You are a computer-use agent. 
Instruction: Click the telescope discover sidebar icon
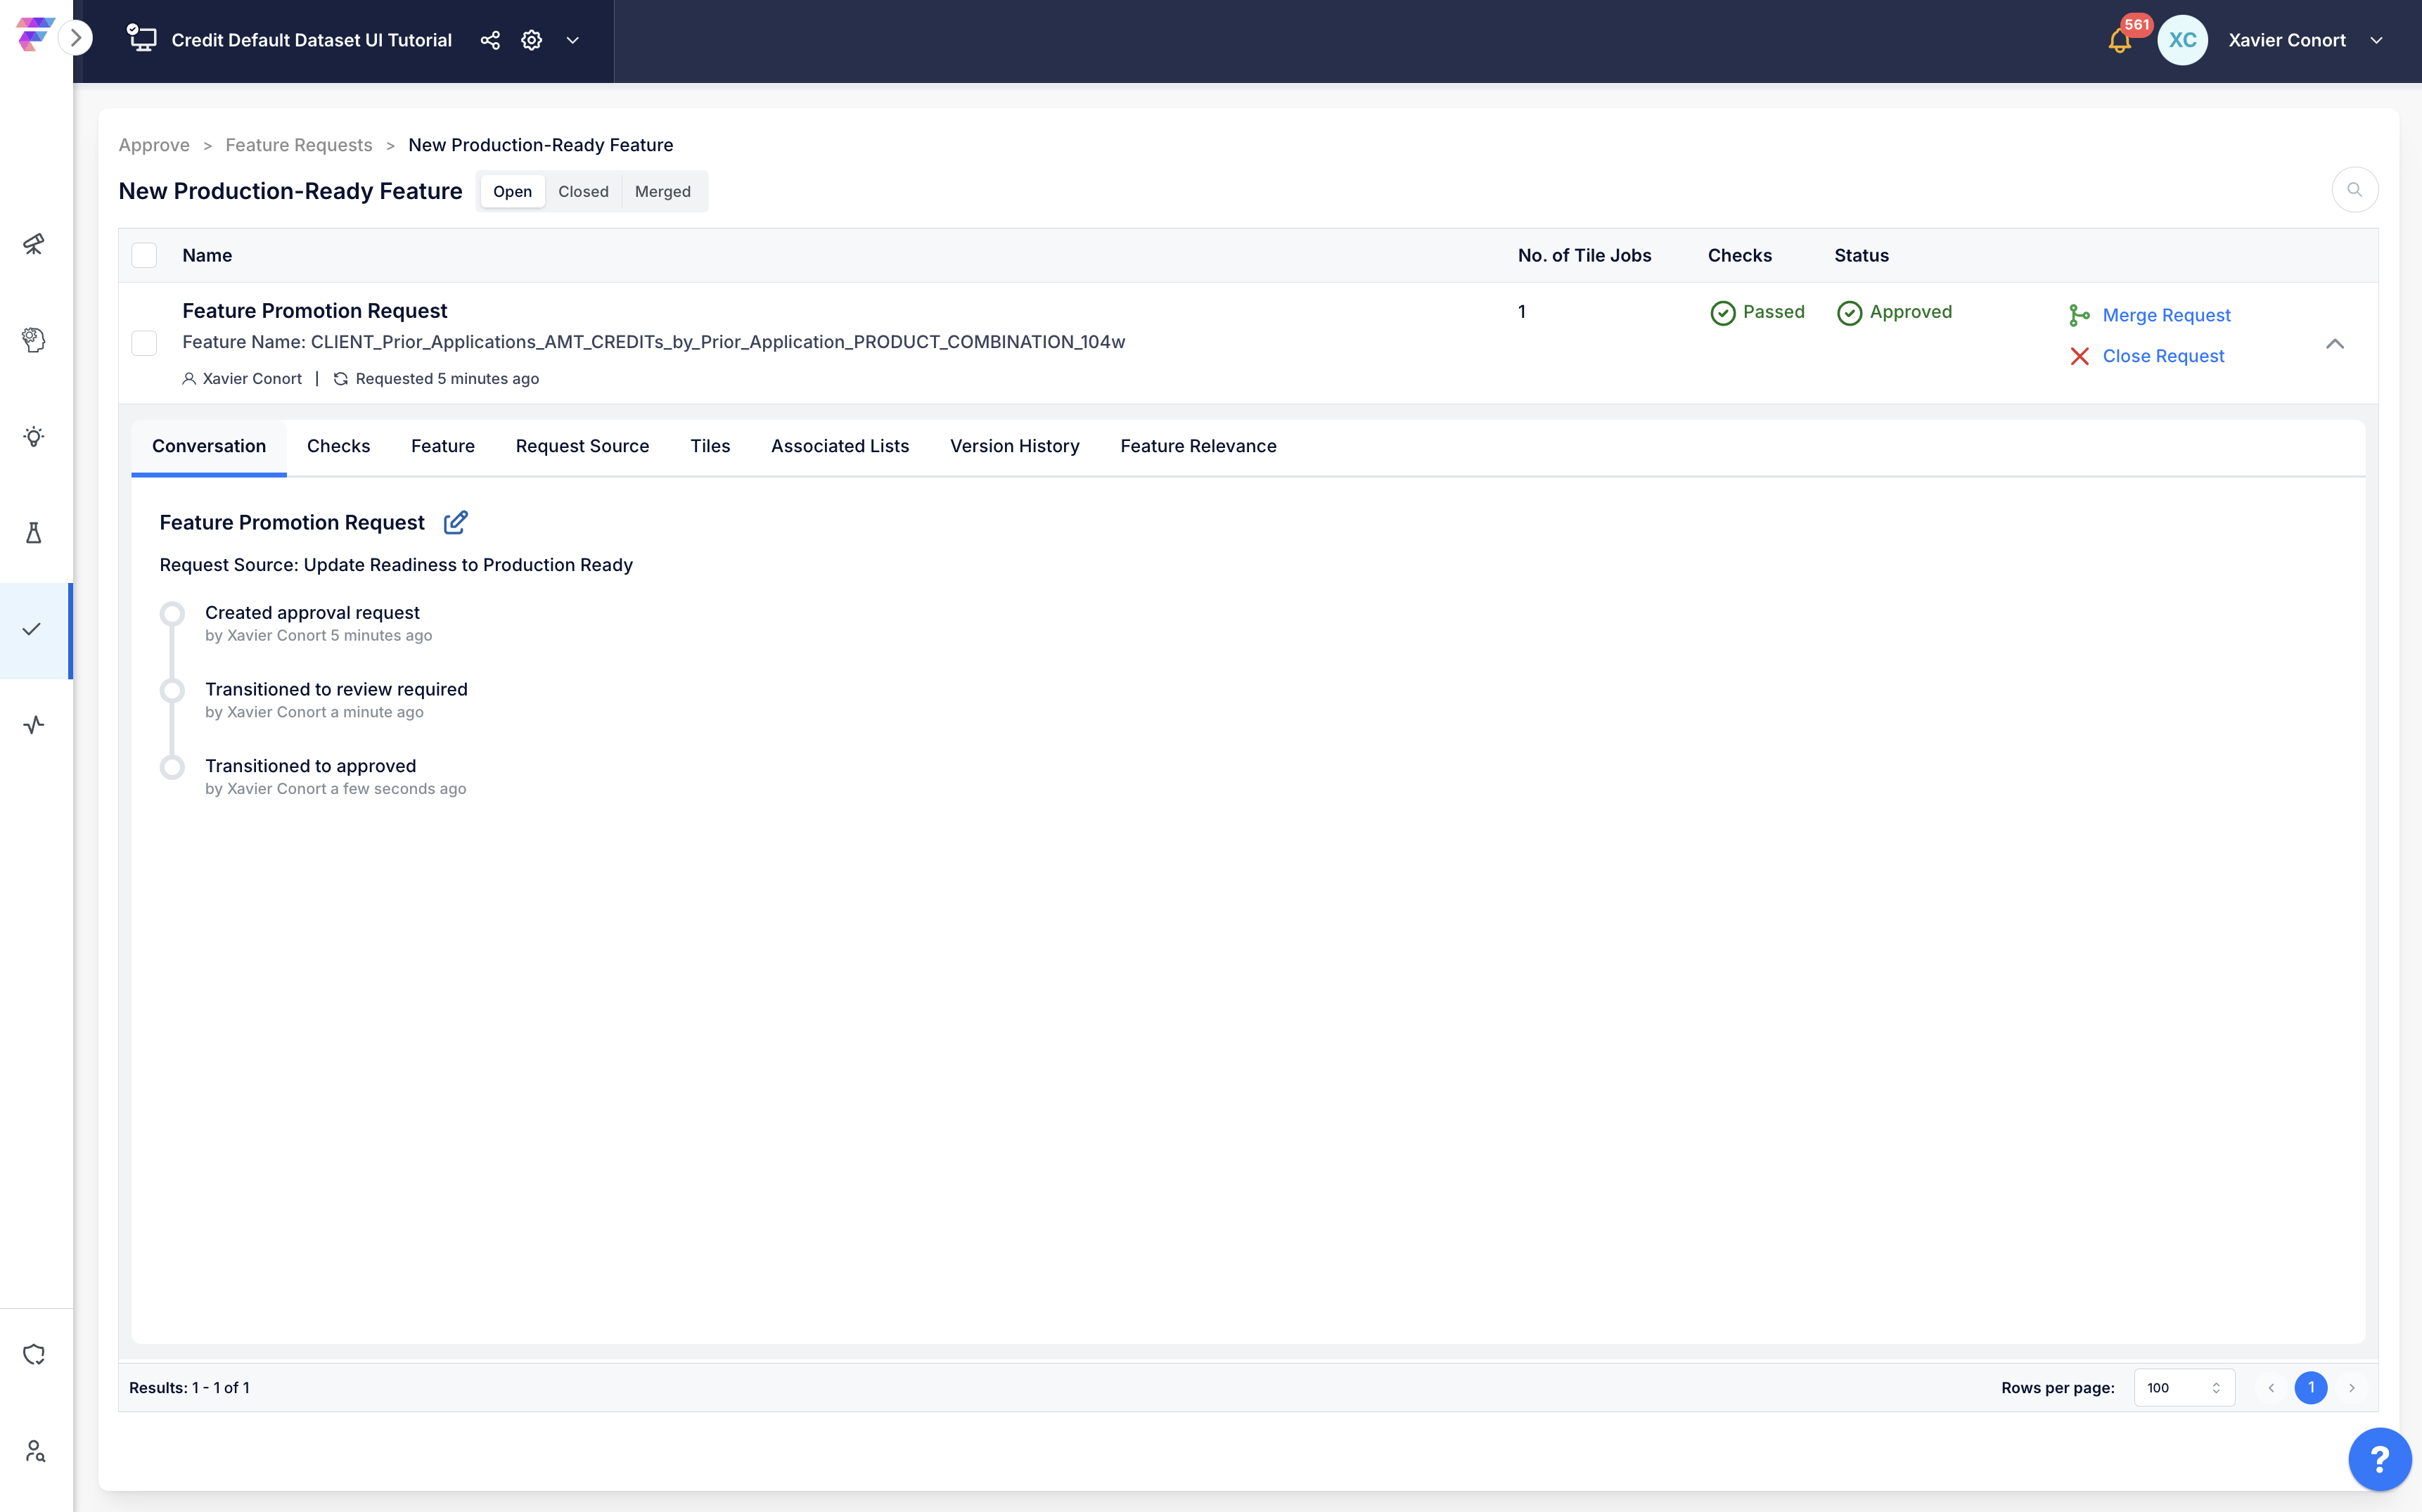[x=34, y=244]
